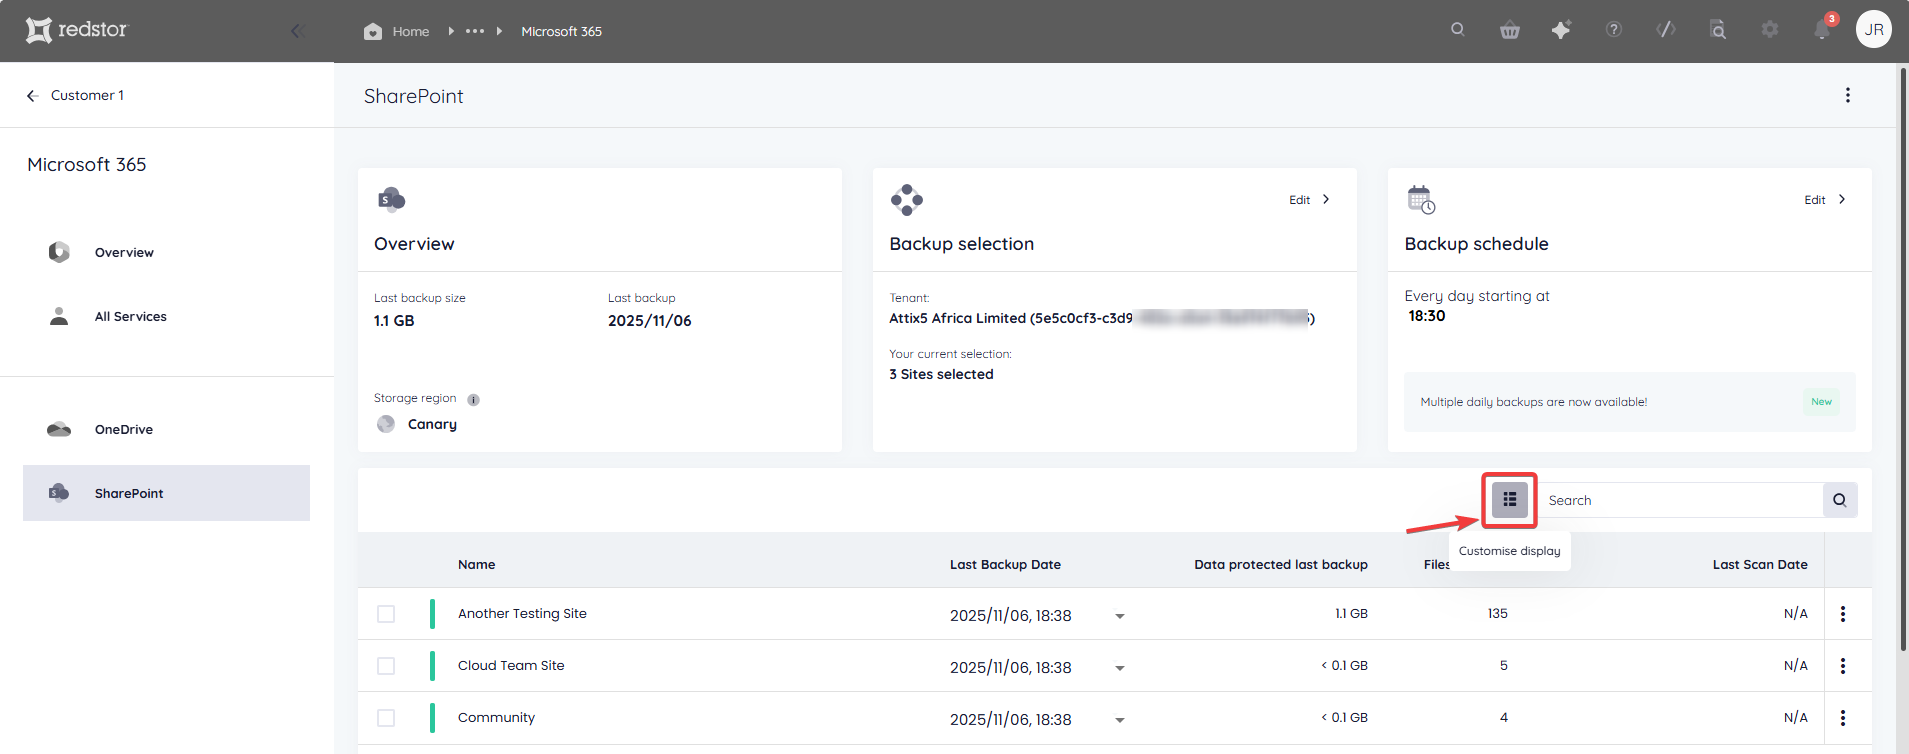
Task: Click the storage region info icon
Action: pos(474,400)
